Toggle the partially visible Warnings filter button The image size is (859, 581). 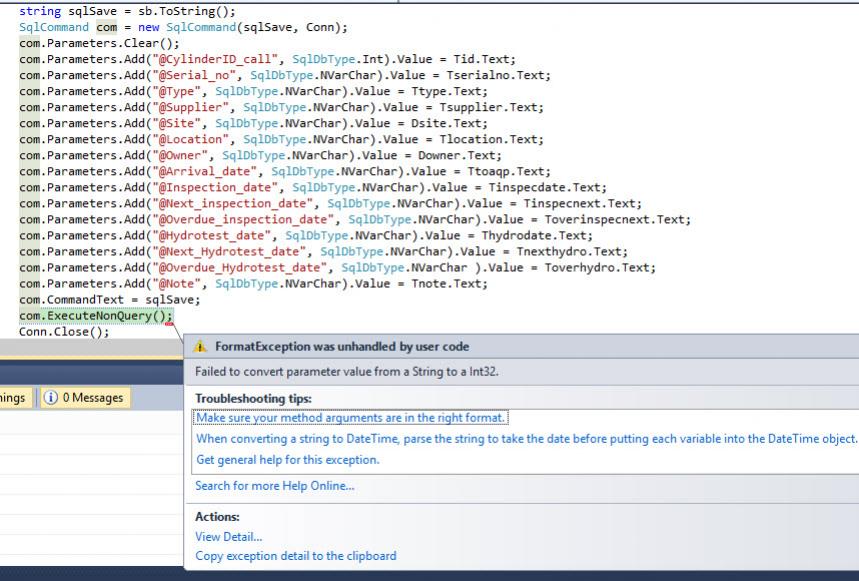coord(14,398)
